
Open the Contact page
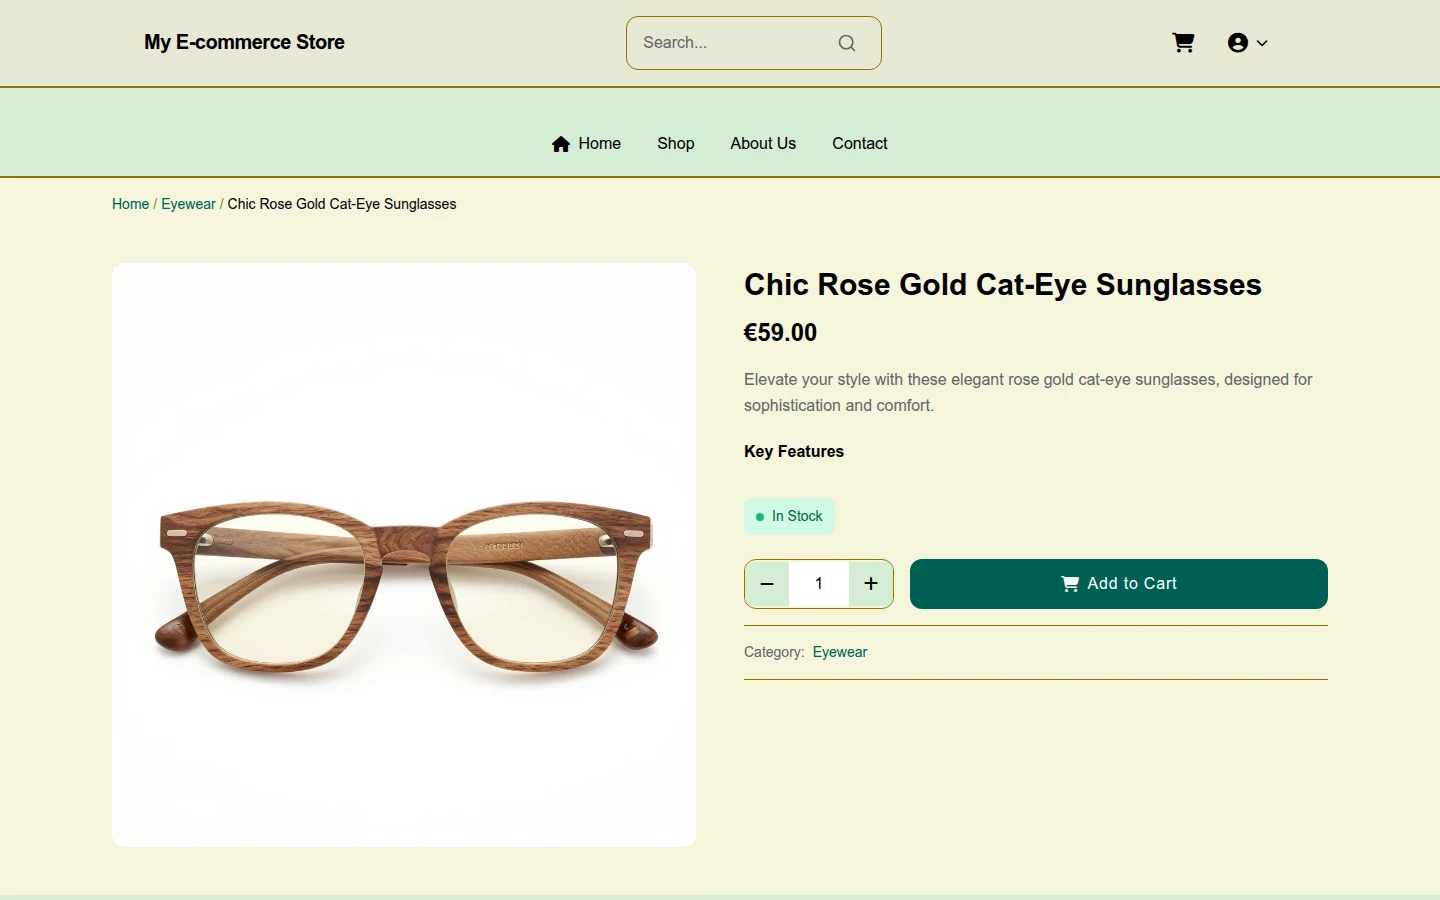point(860,143)
